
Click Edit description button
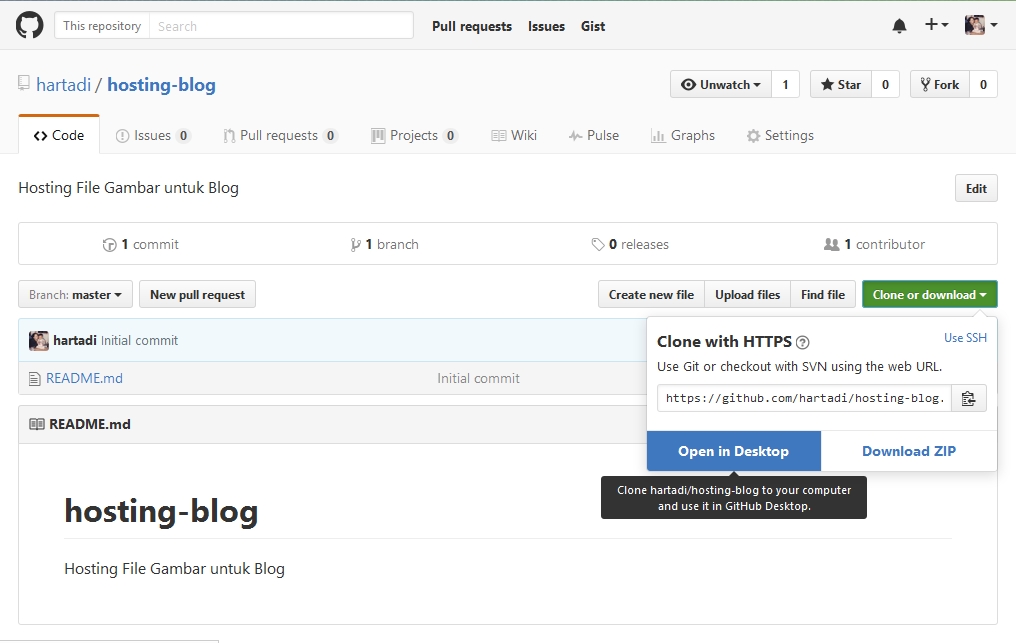coord(976,189)
